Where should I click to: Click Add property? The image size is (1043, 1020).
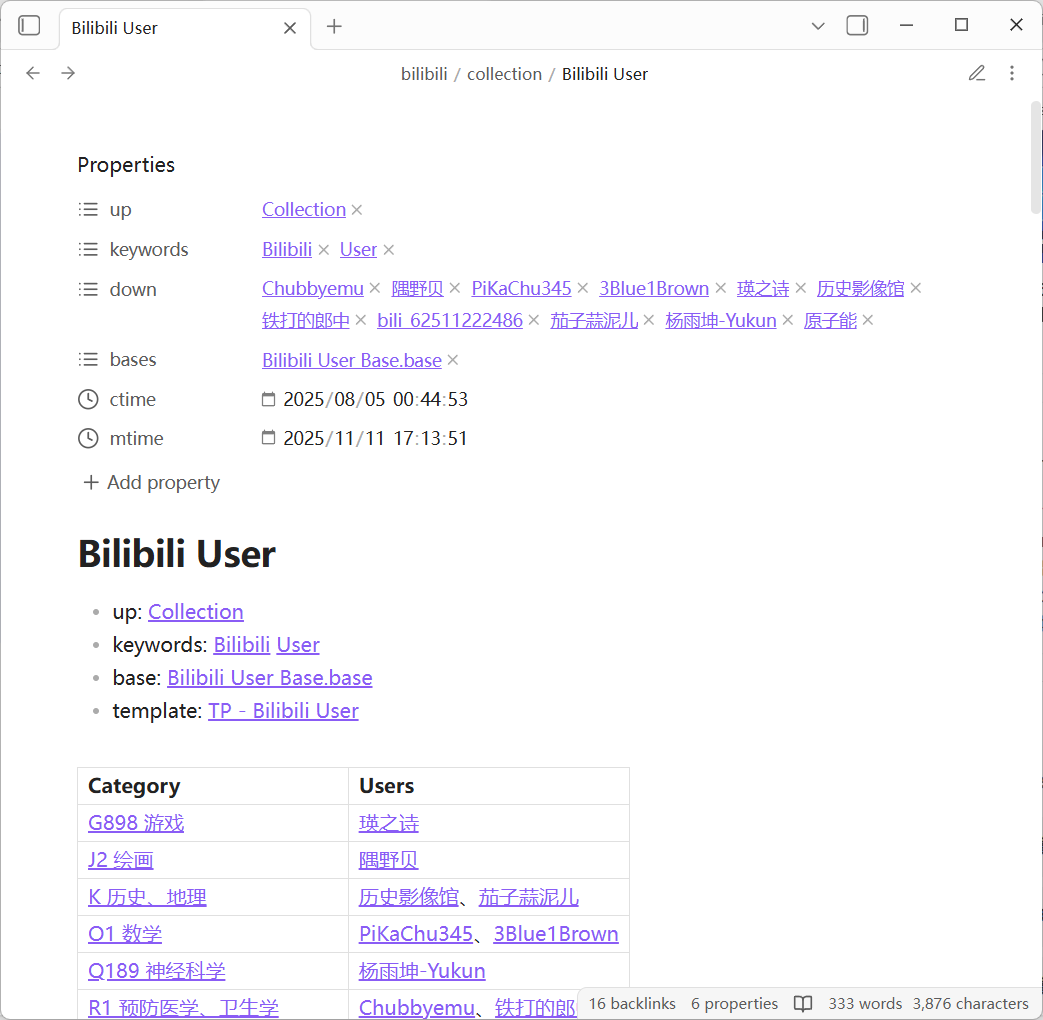pos(151,482)
